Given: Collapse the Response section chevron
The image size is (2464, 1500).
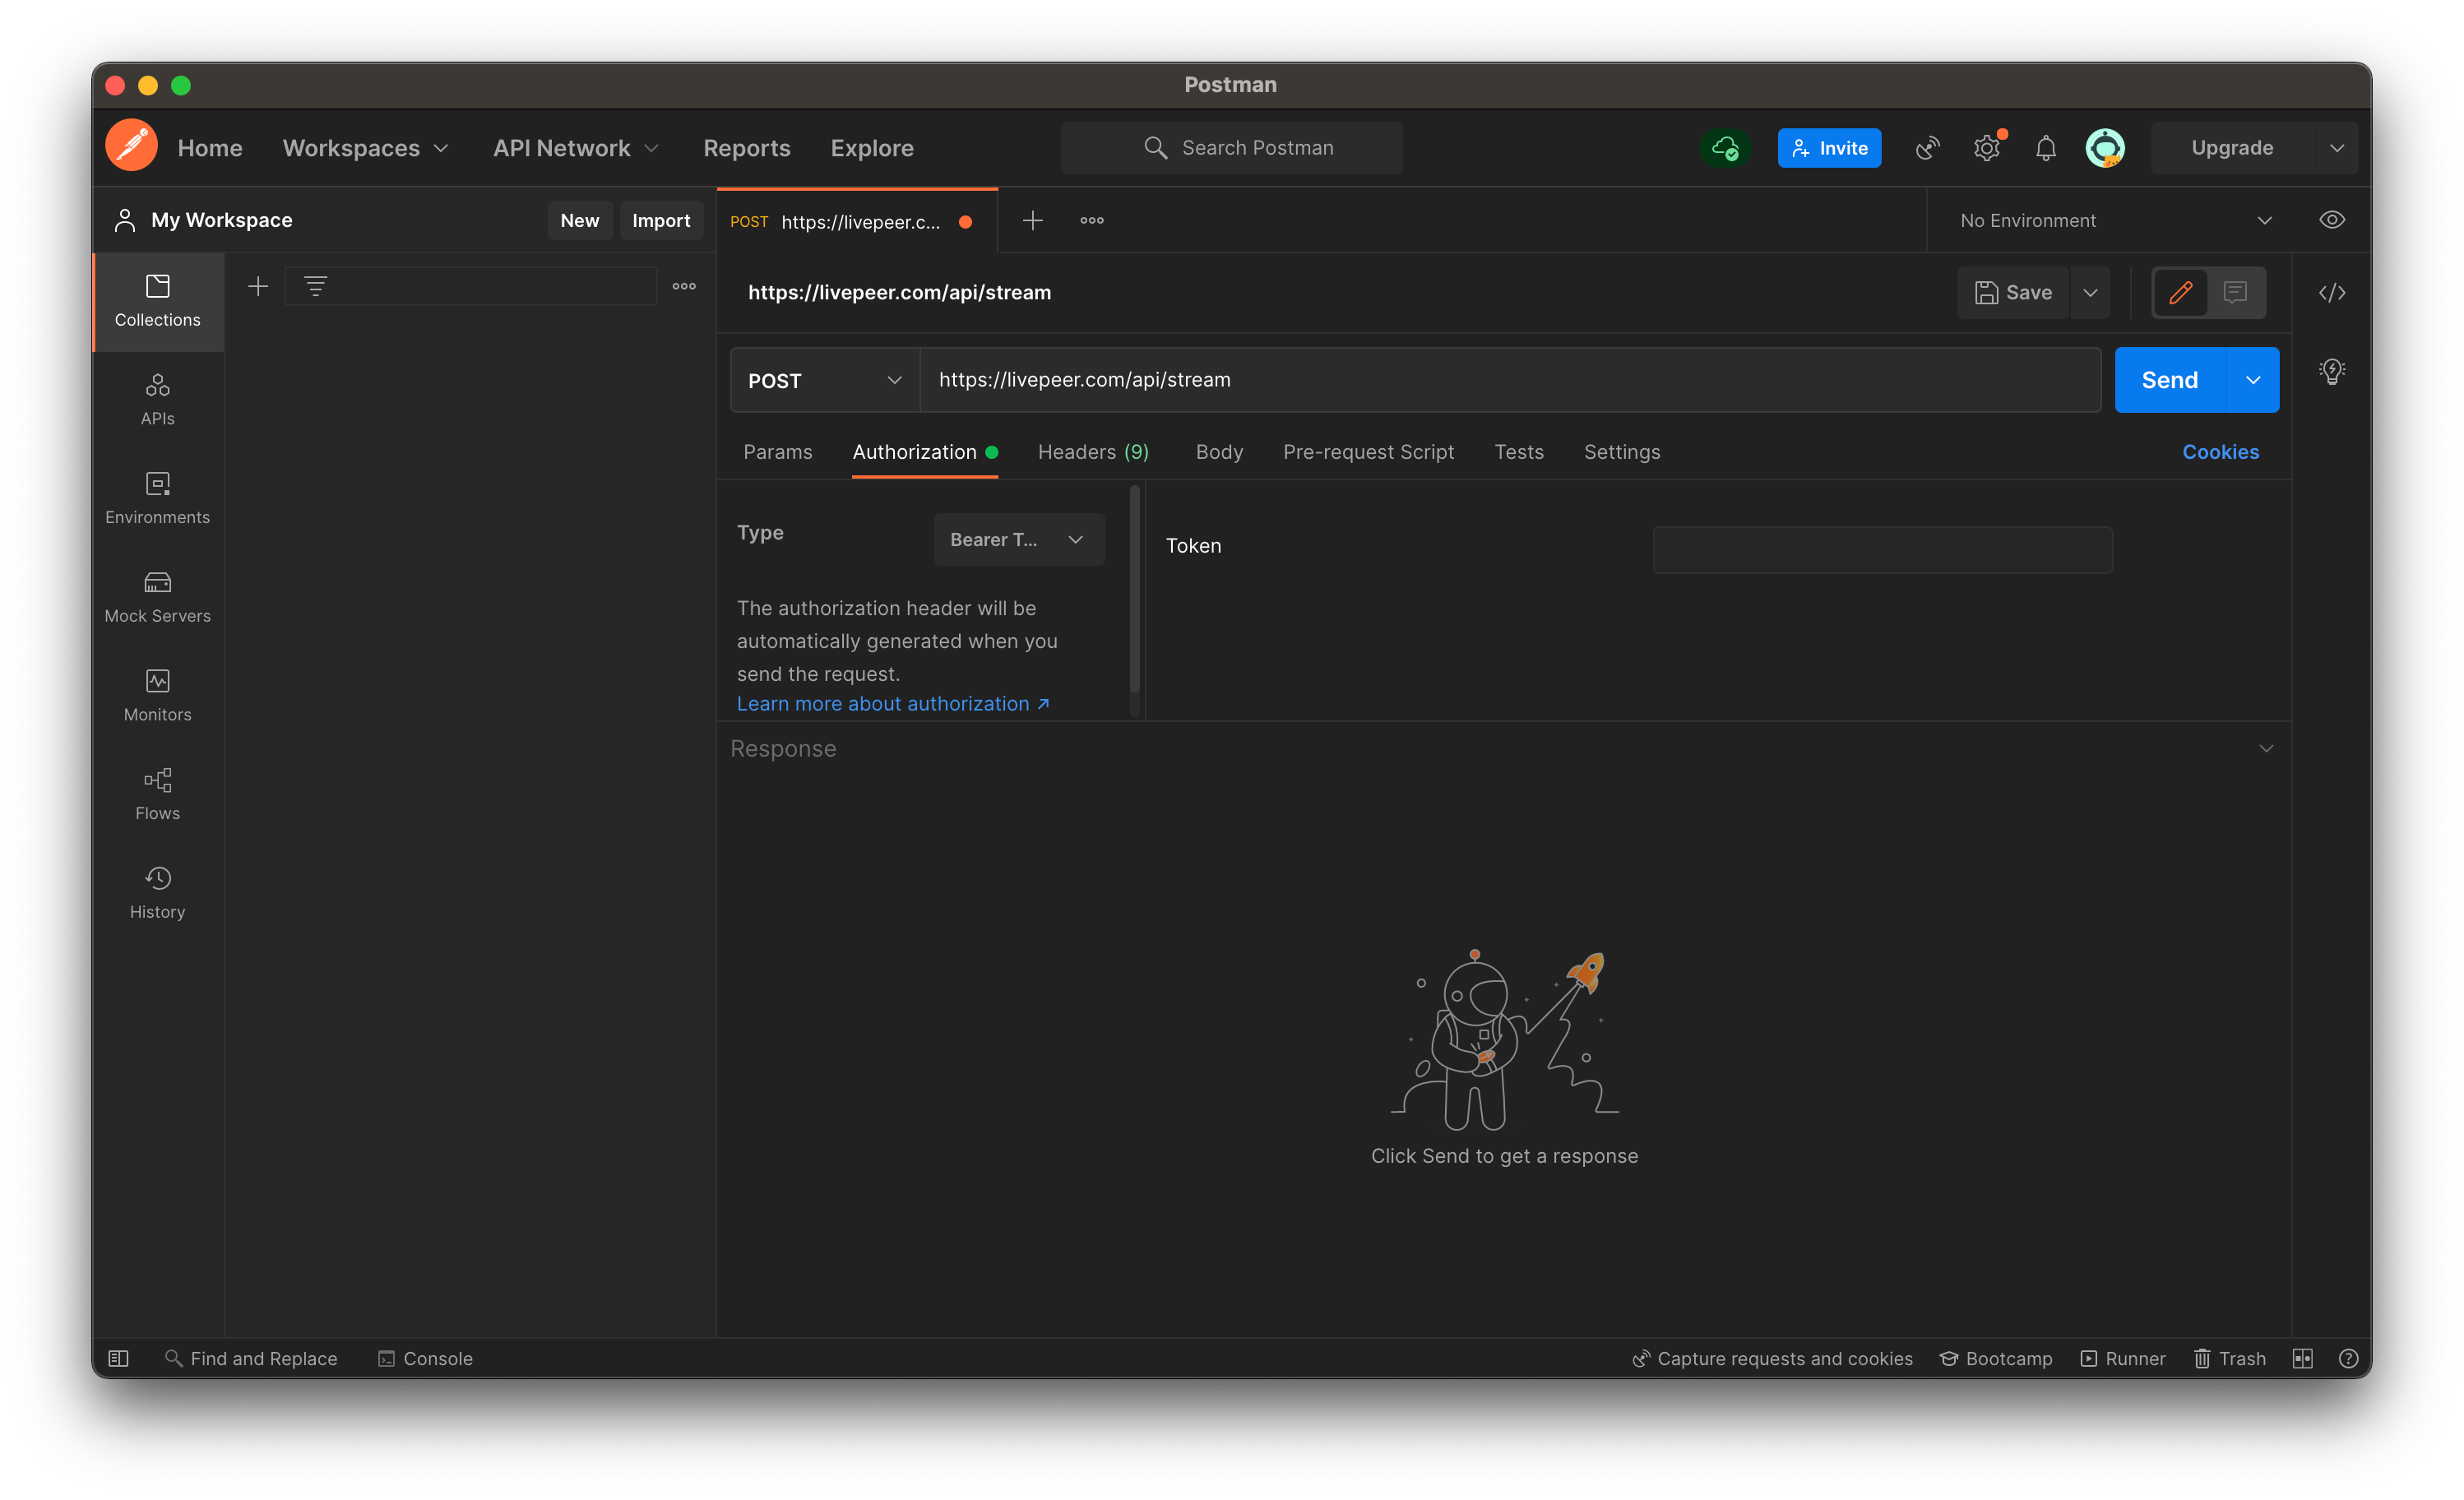Looking at the screenshot, I should [x=2266, y=748].
